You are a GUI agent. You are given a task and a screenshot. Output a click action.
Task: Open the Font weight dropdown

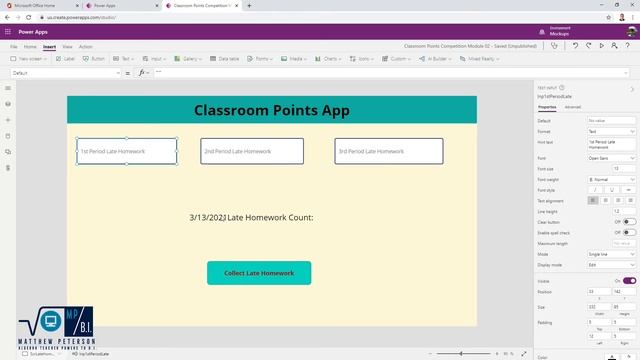pyautogui.click(x=611, y=179)
